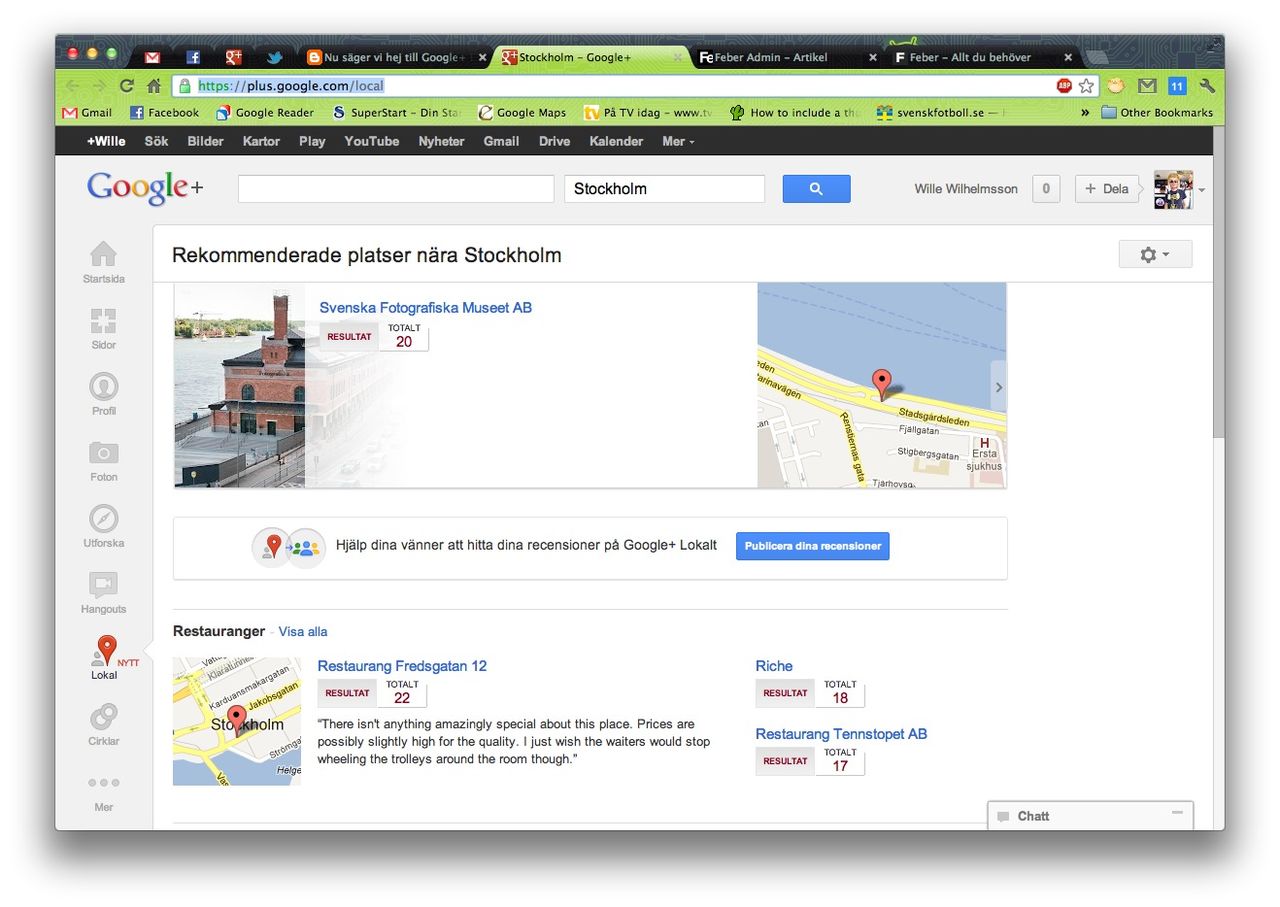Click the blue search magnifier button
This screenshot has width=1280, height=907.
(816, 188)
